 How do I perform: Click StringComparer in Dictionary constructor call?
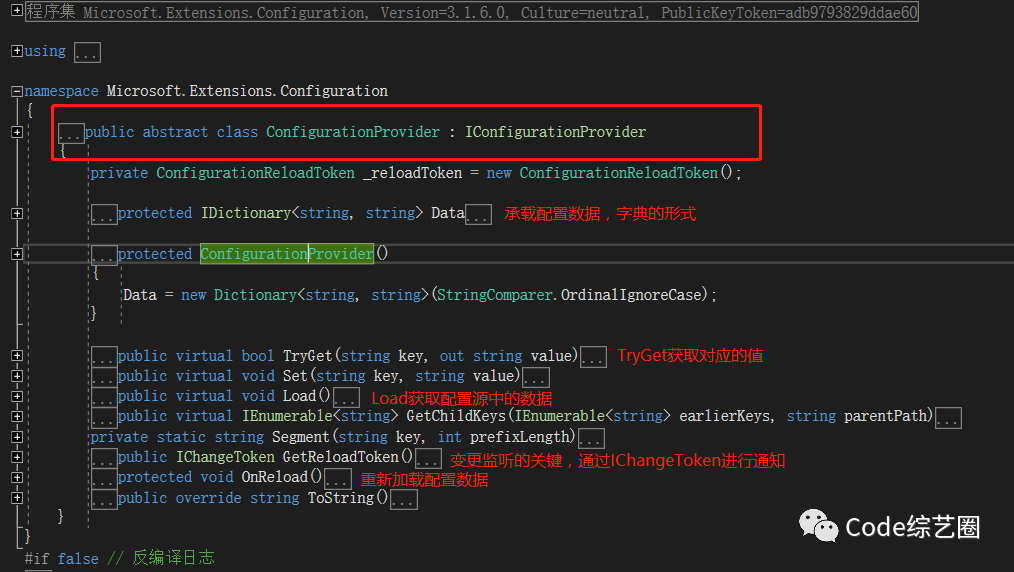494,295
